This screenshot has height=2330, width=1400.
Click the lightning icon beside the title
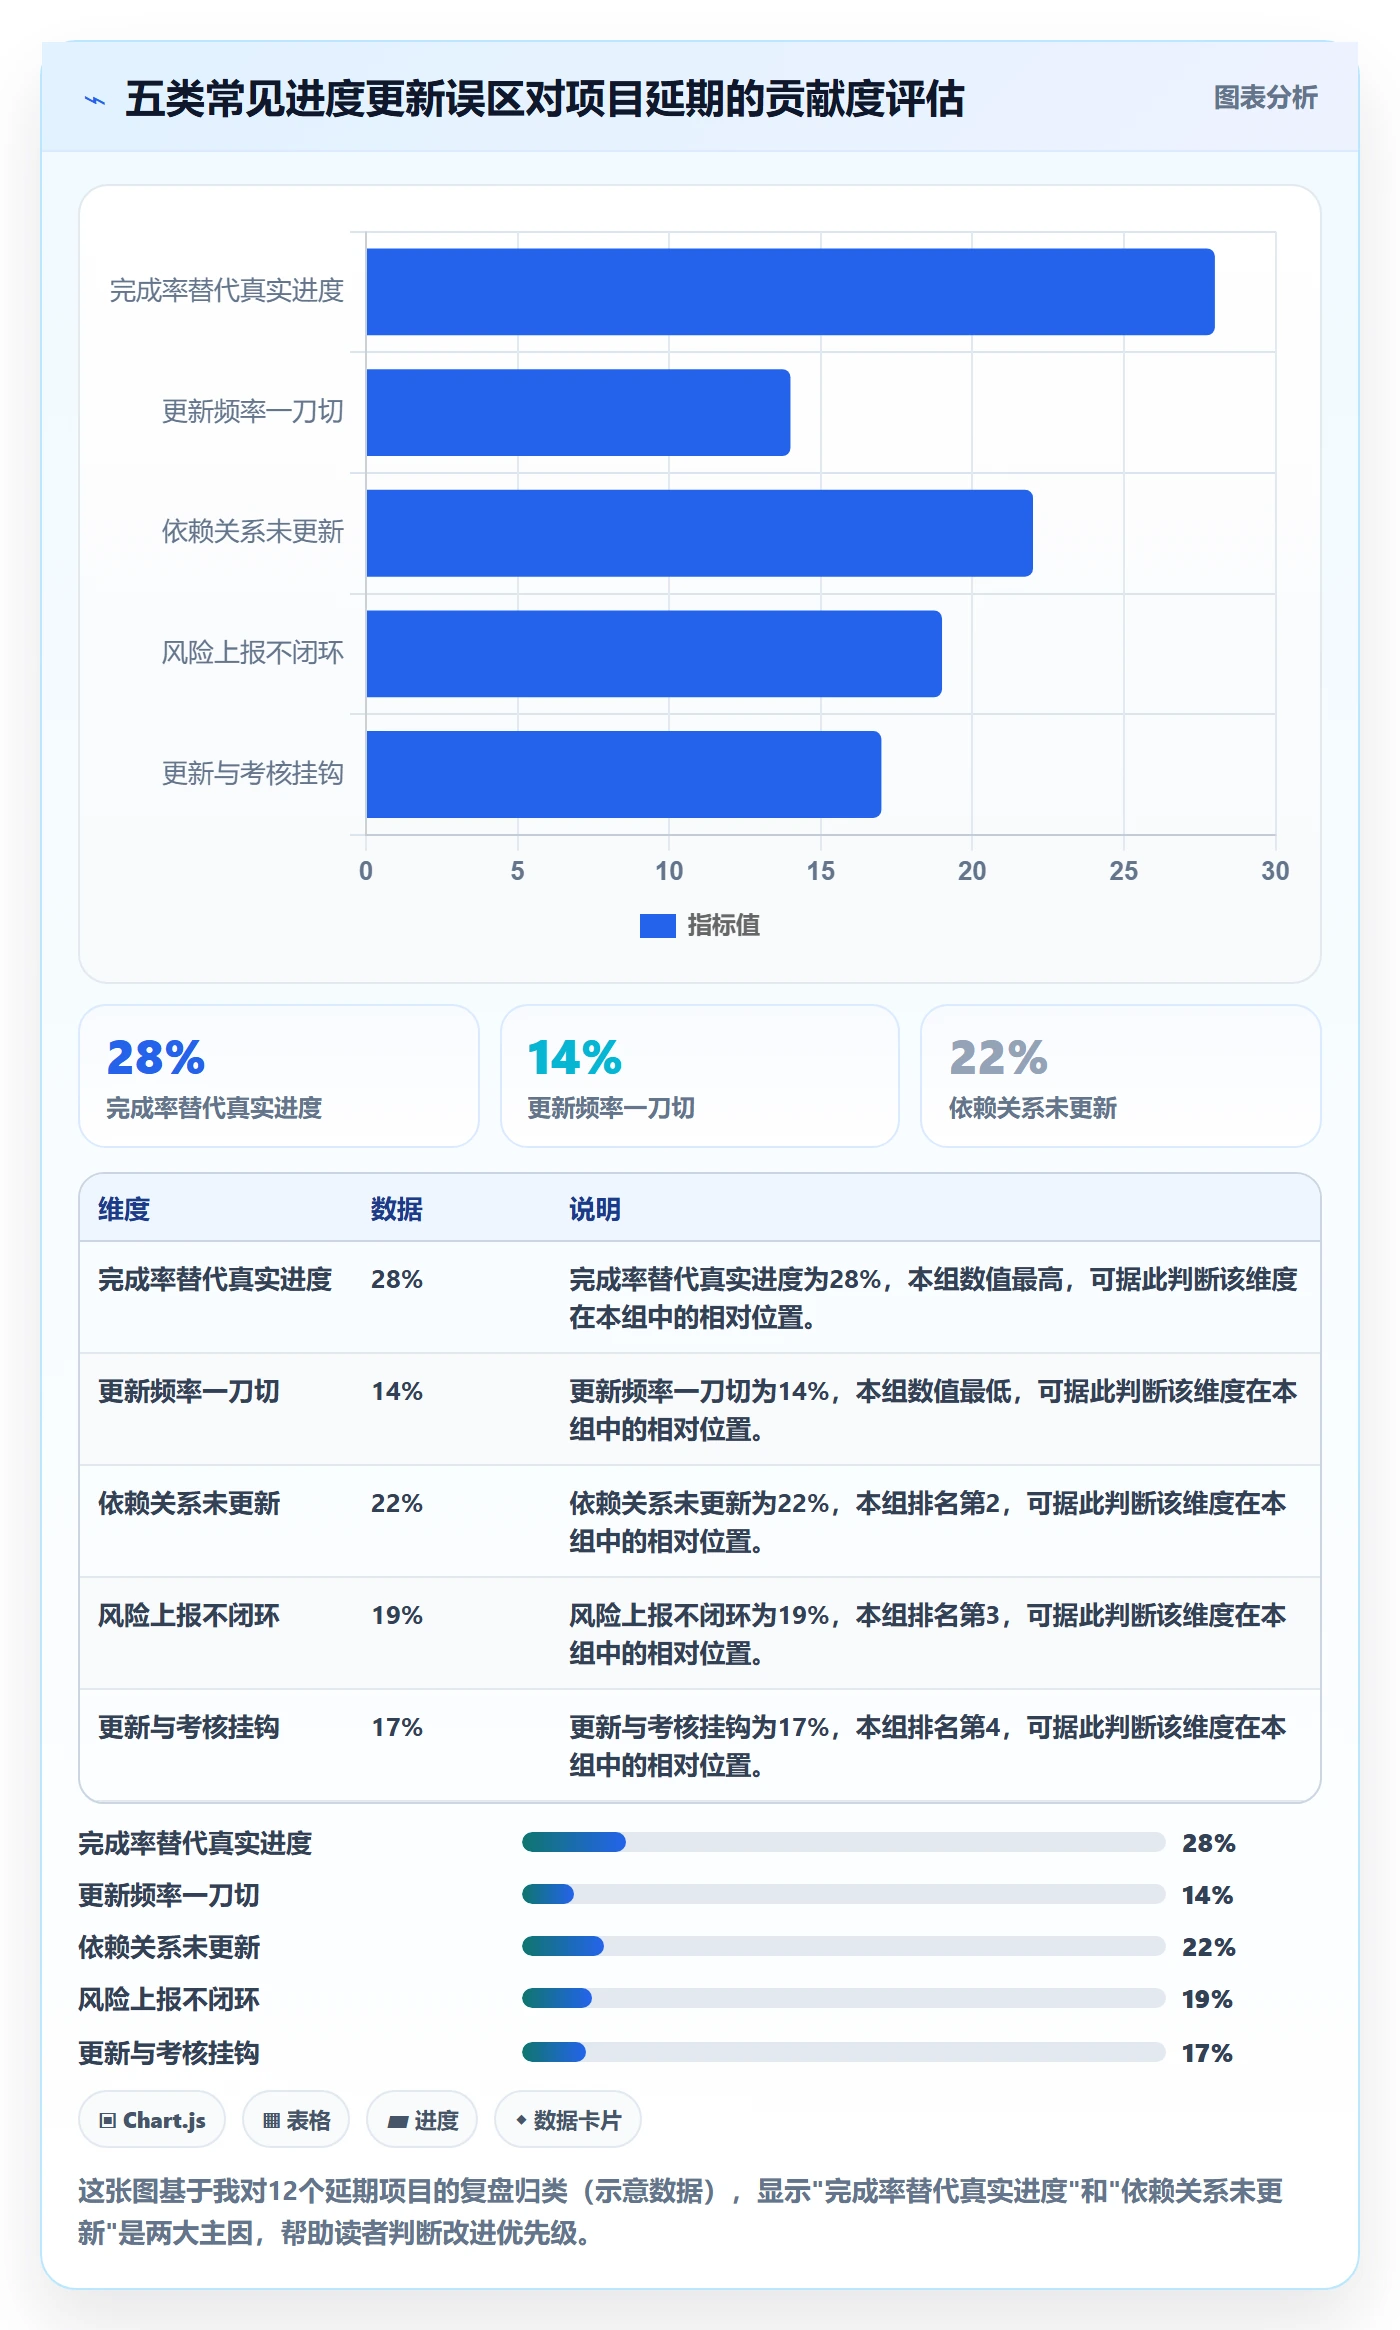pyautogui.click(x=95, y=100)
